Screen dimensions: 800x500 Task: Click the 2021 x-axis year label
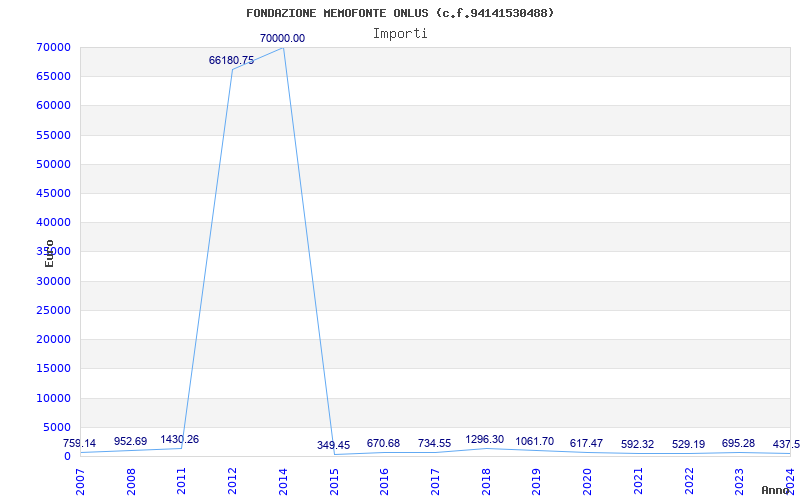(638, 482)
